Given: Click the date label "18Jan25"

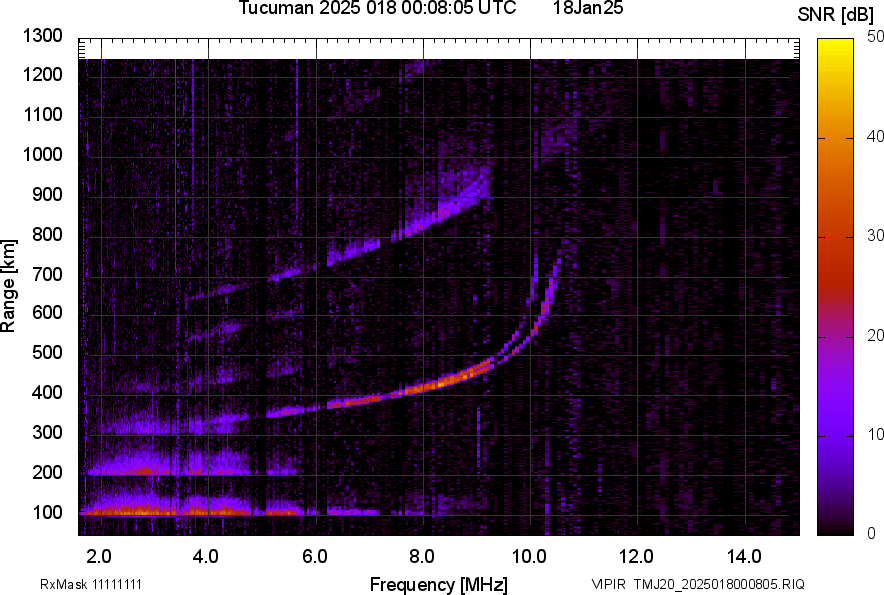Looking at the screenshot, I should coord(588,8).
